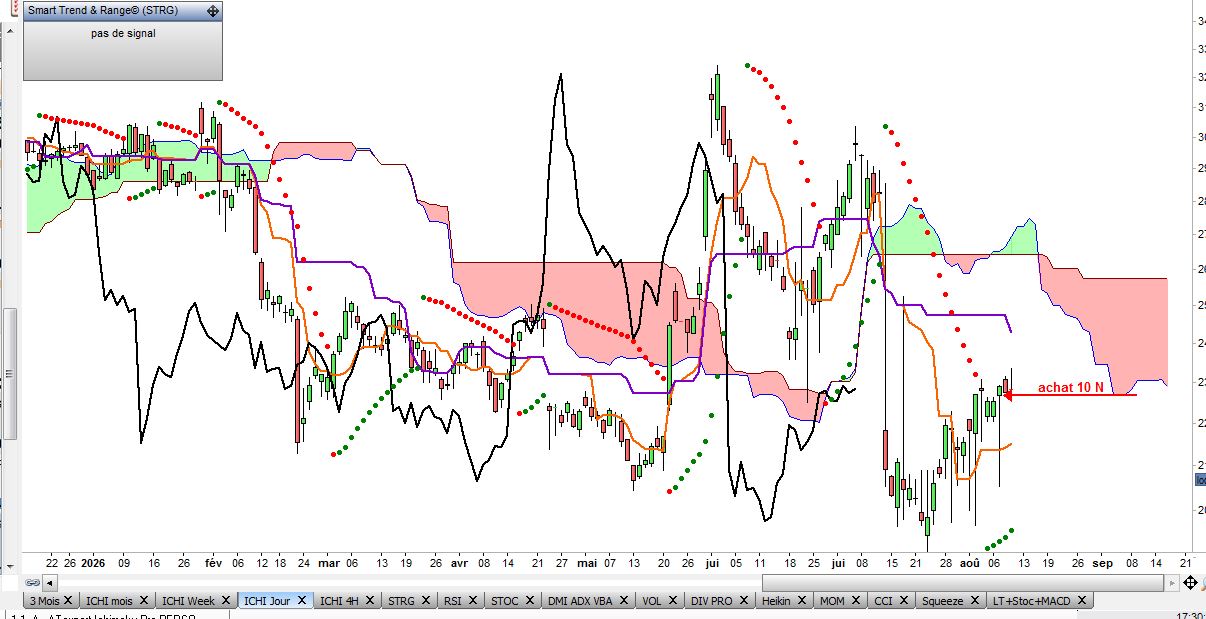Click the crosshair icon beside horizontal scrollbar
1206x619 pixels.
(x=1190, y=582)
